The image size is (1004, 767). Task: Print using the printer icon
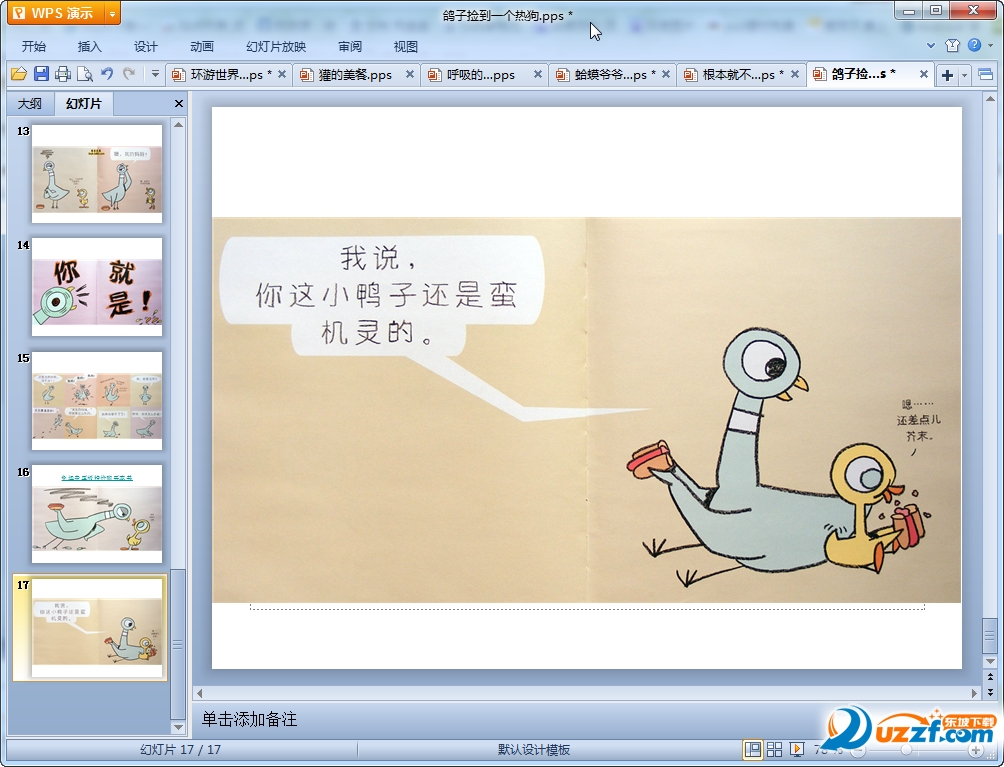coord(63,74)
